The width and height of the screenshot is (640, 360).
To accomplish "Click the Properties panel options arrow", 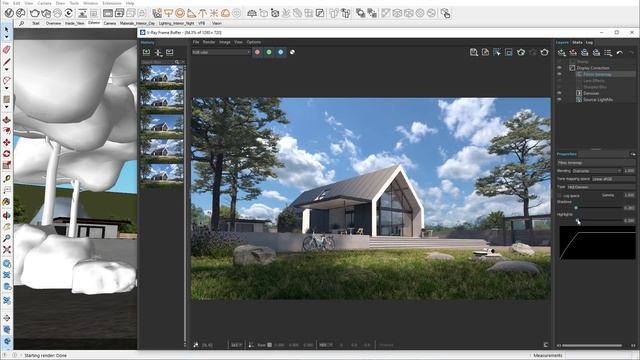I will [x=633, y=154].
